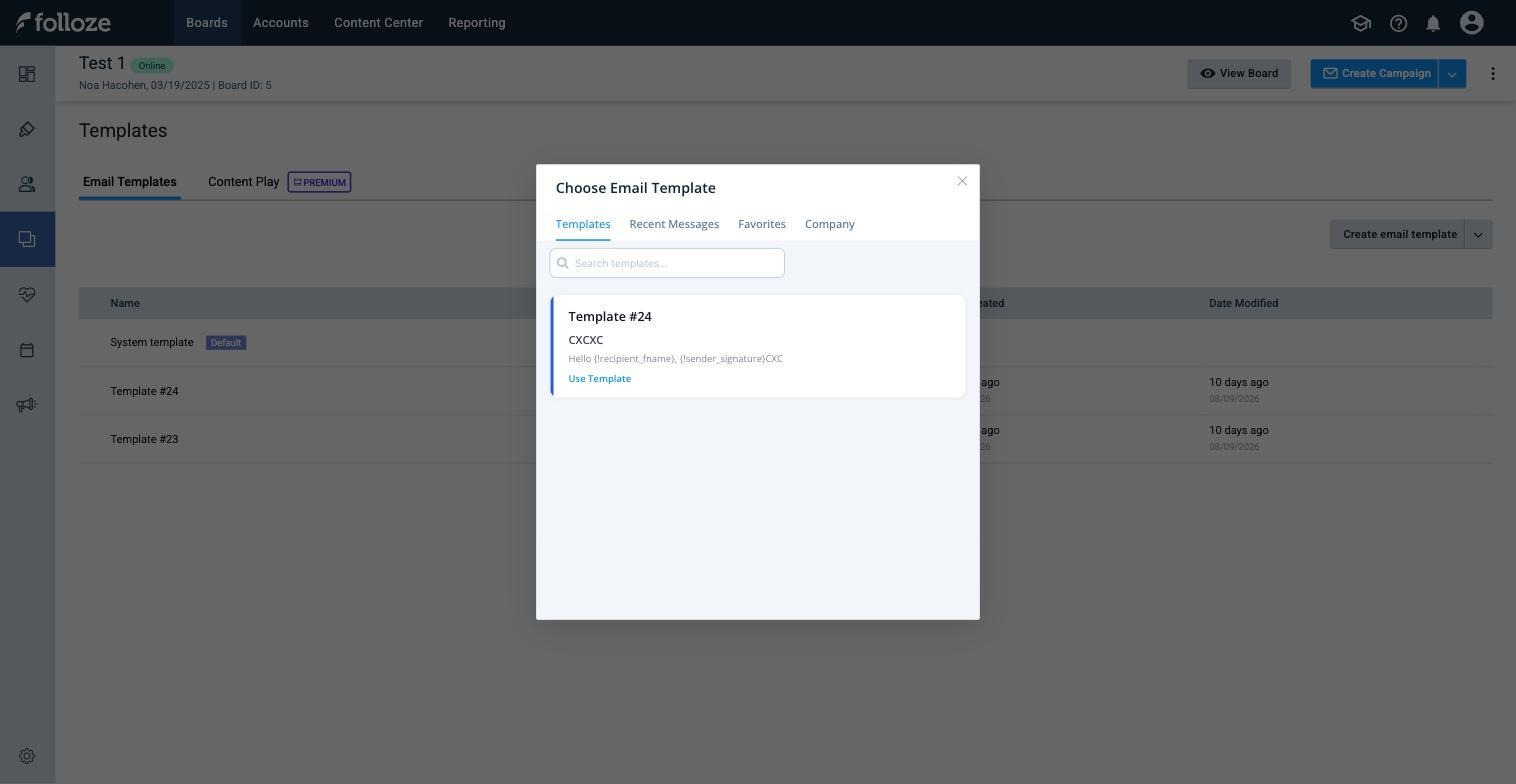Close the Choose Email Template dialog

[962, 181]
